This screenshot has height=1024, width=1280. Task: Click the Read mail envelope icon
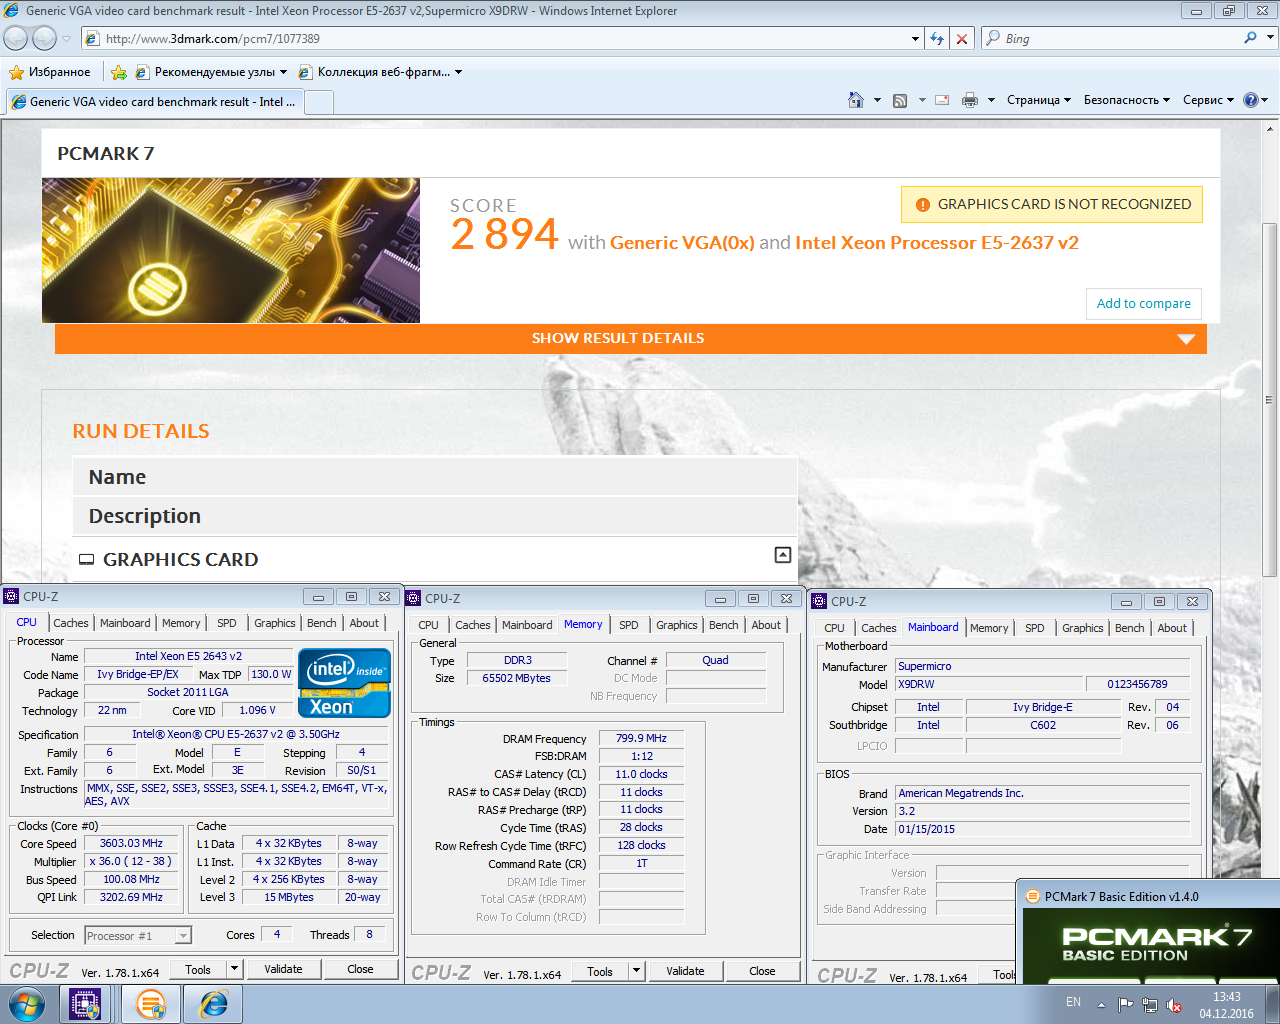(942, 100)
